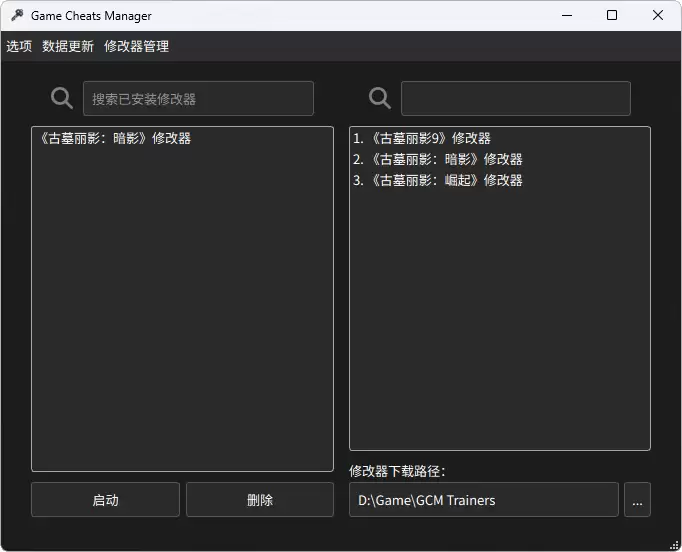
Task: Focus the trainer download search field
Action: pyautogui.click(x=516, y=99)
